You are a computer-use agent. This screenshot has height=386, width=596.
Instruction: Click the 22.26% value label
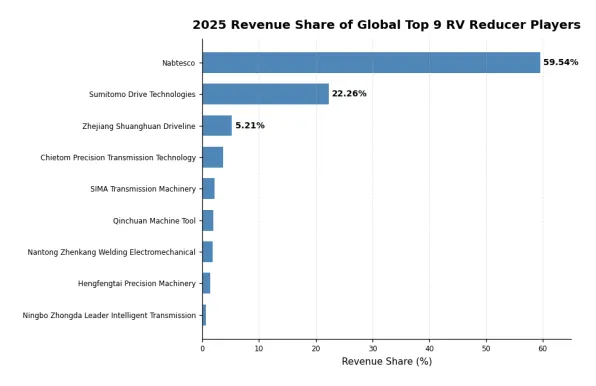coord(349,94)
